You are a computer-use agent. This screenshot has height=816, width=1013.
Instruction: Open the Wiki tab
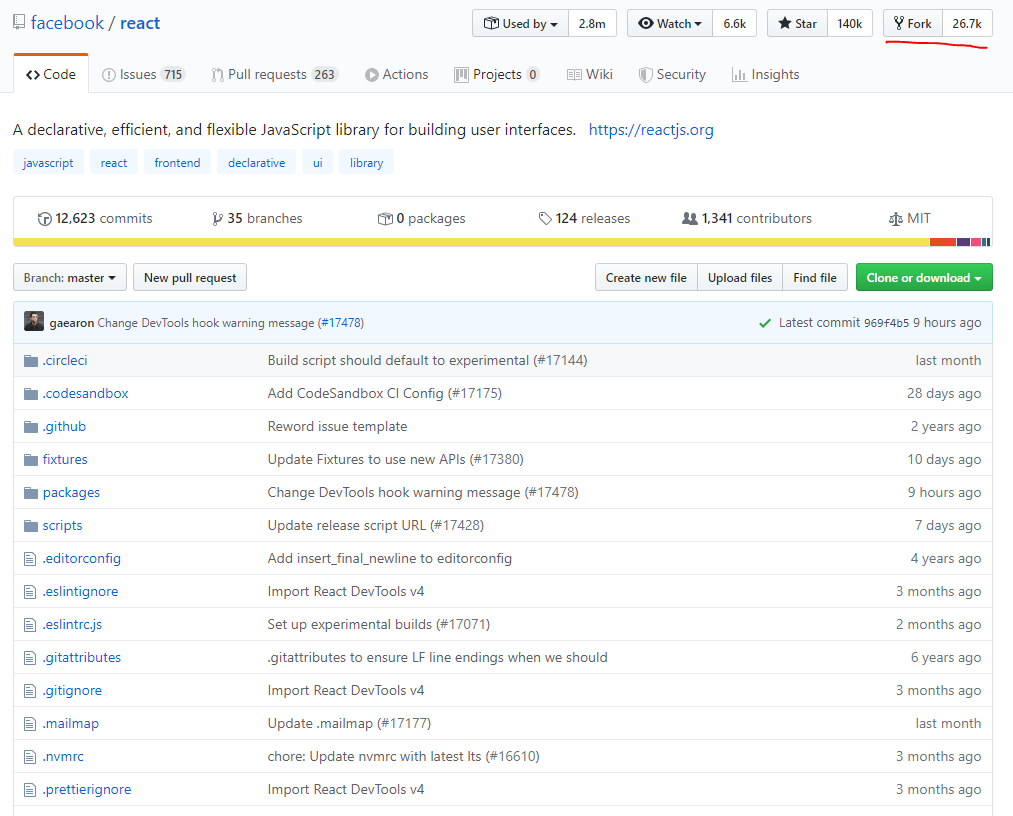pyautogui.click(x=589, y=74)
